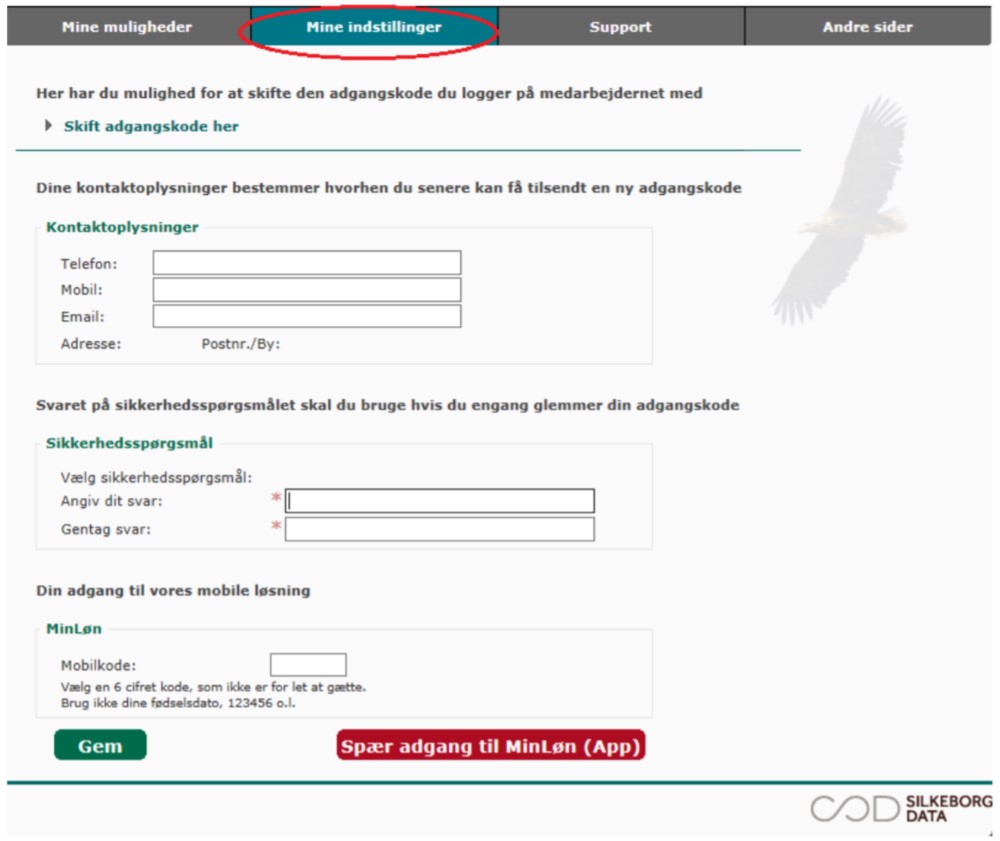Click the Silkeborg Data logo
The width and height of the screenshot is (1000, 841).
(900, 808)
